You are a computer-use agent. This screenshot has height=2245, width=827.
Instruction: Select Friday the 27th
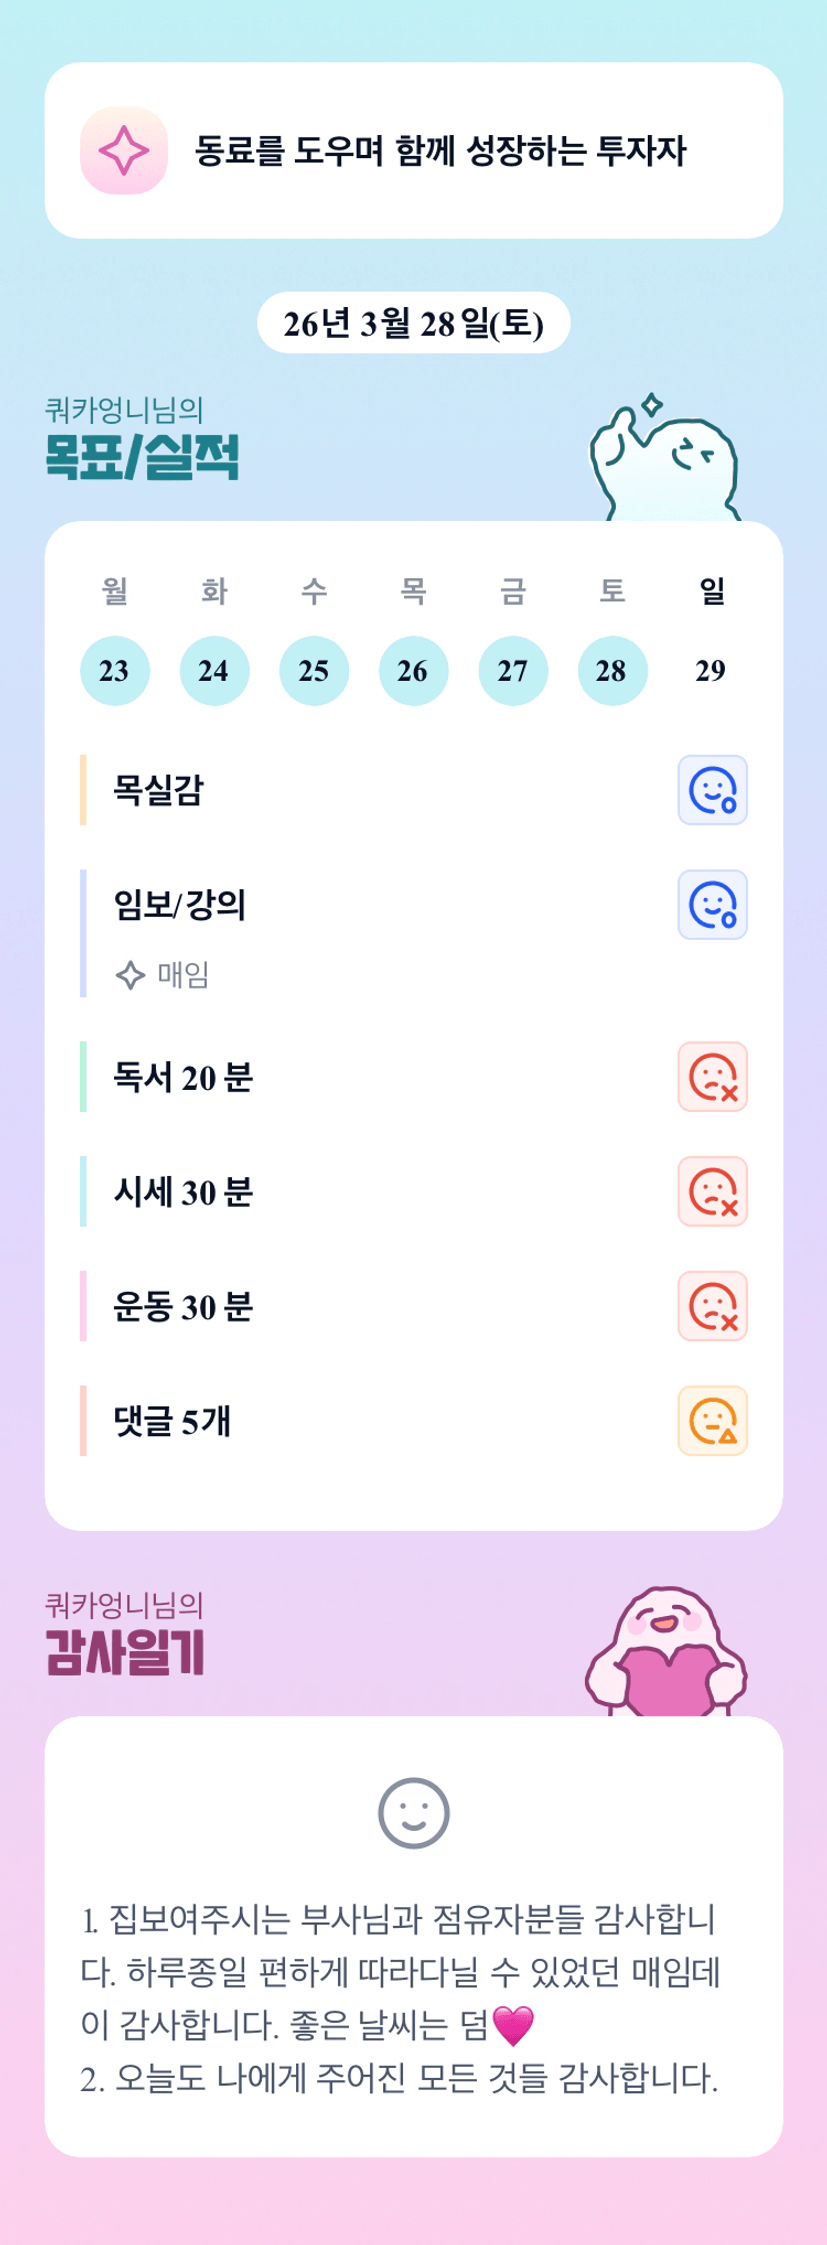coord(513,671)
